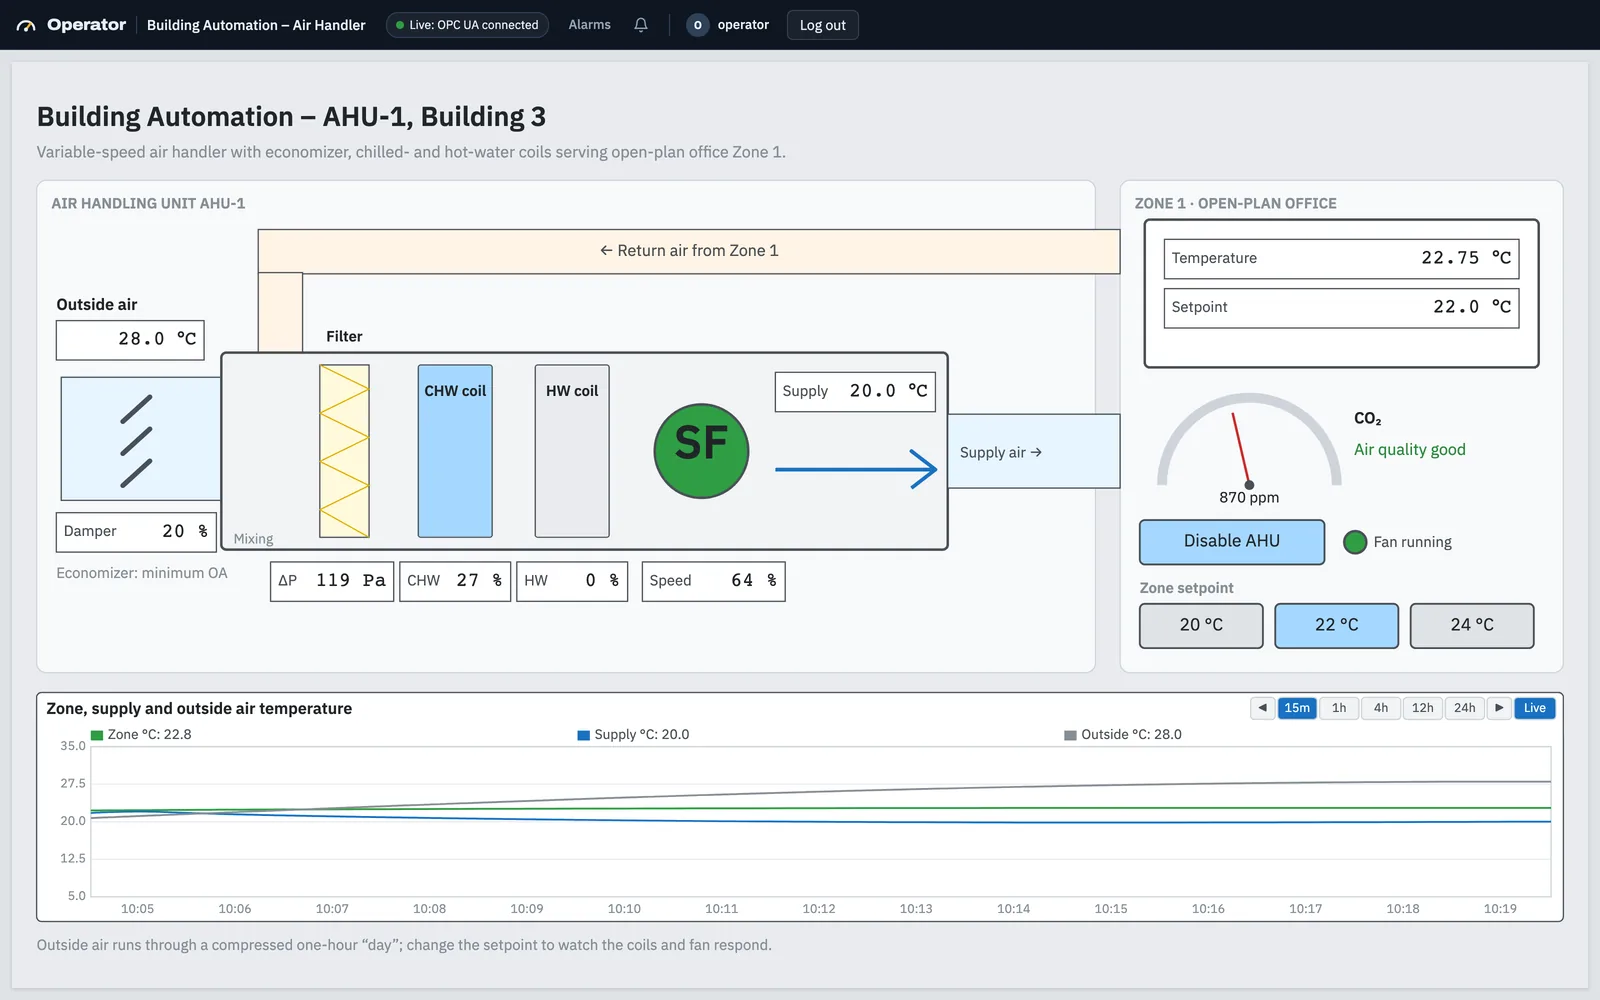Click the Outside air 28.0 °C field
The image size is (1600, 1000).
click(130, 340)
